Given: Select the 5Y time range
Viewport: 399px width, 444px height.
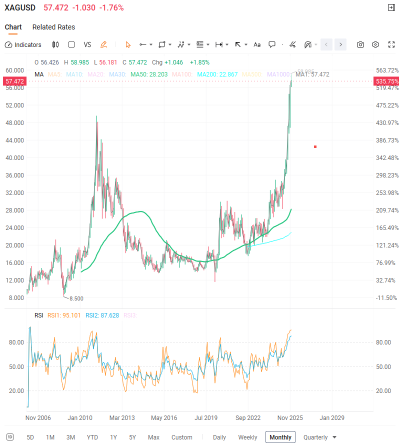Looking at the screenshot, I should (x=133, y=437).
